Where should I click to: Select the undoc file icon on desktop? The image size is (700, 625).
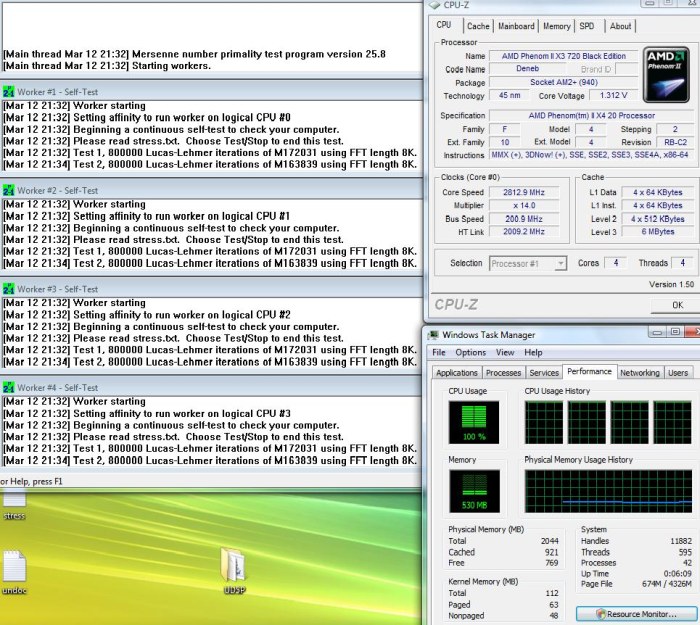14,573
